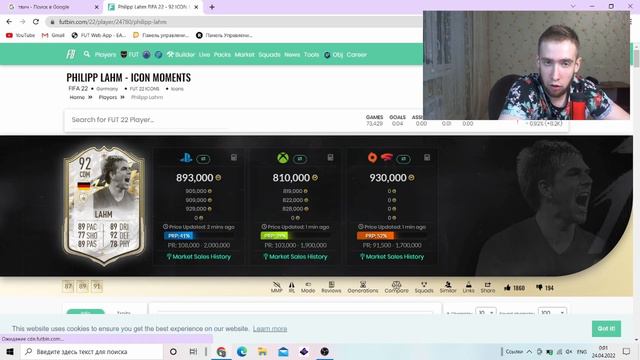The image size is (640, 360).
Task: Open the Mode option under the card
Action: point(308,287)
